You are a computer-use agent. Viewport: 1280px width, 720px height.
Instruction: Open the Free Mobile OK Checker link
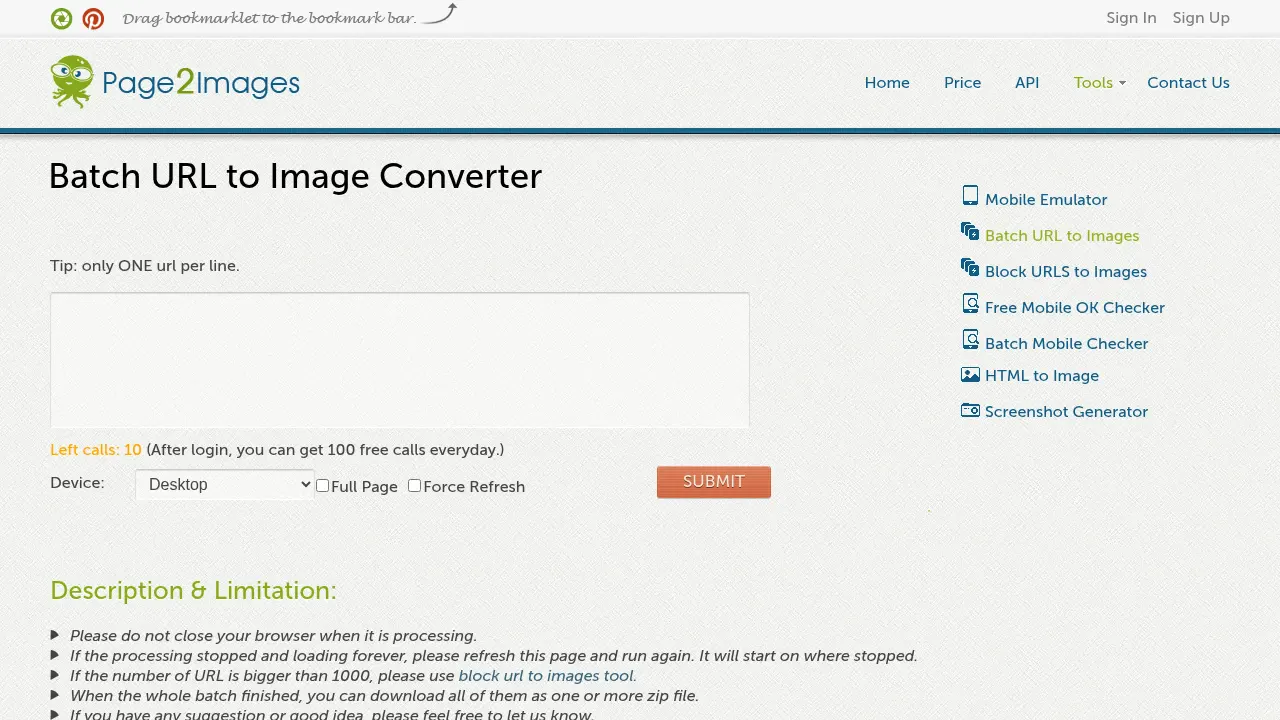(1075, 308)
